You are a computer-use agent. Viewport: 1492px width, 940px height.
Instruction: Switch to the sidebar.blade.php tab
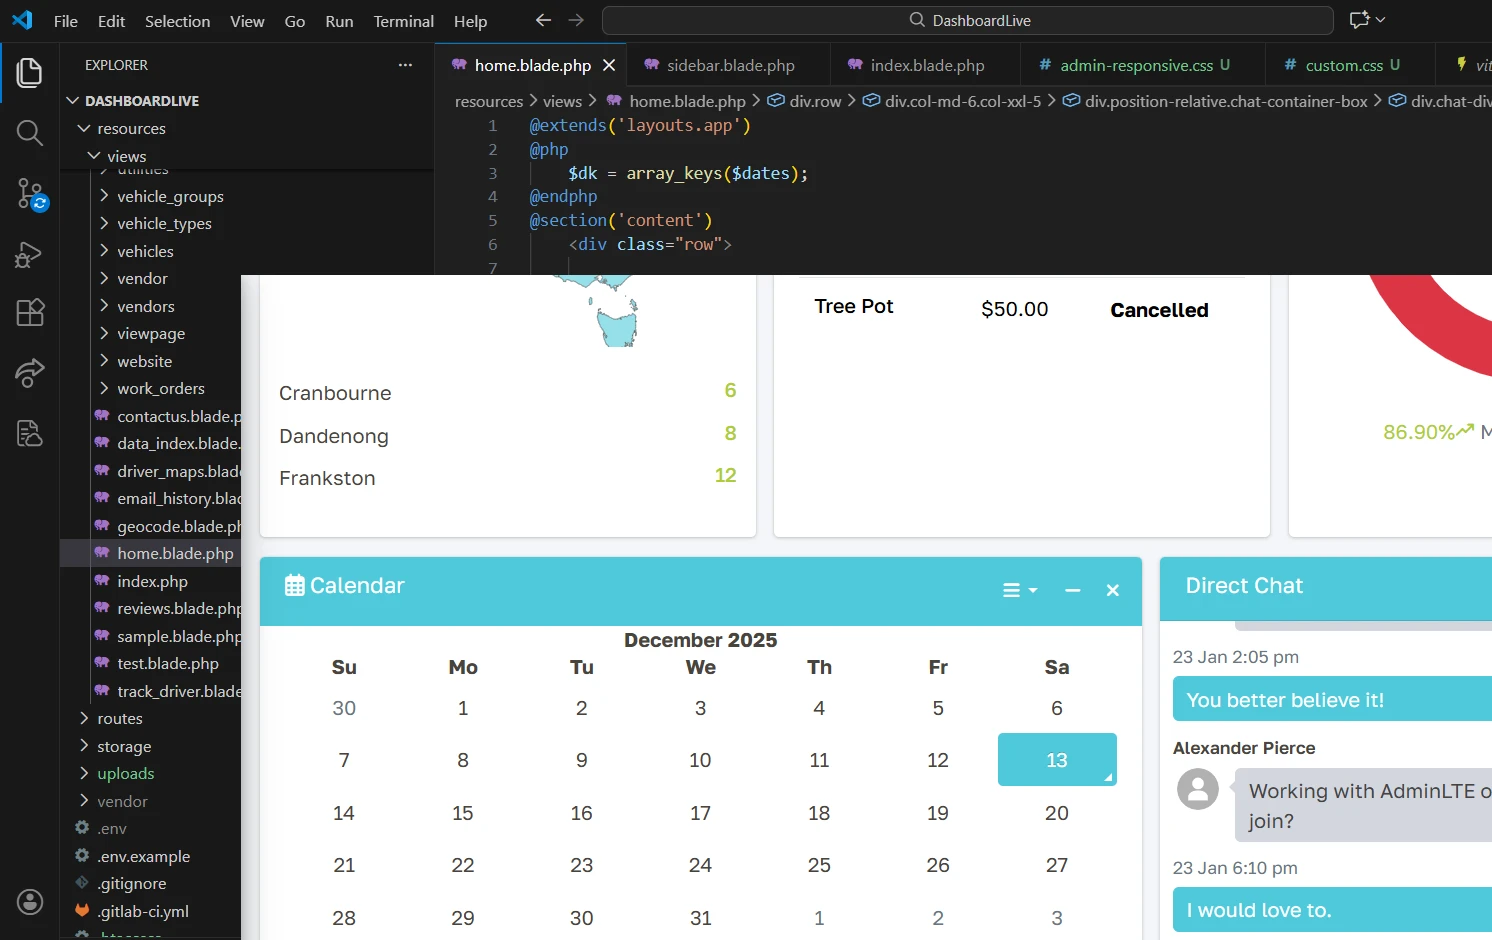730,65
